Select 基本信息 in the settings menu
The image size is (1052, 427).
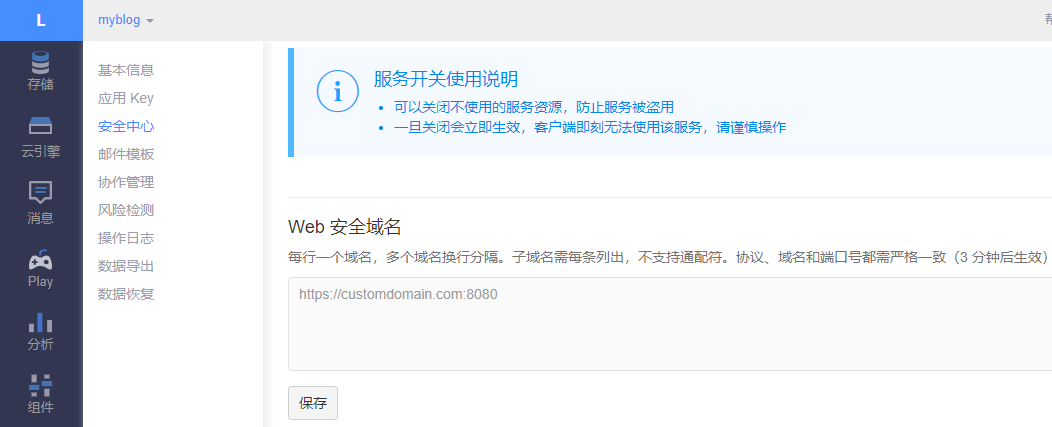click(x=126, y=70)
